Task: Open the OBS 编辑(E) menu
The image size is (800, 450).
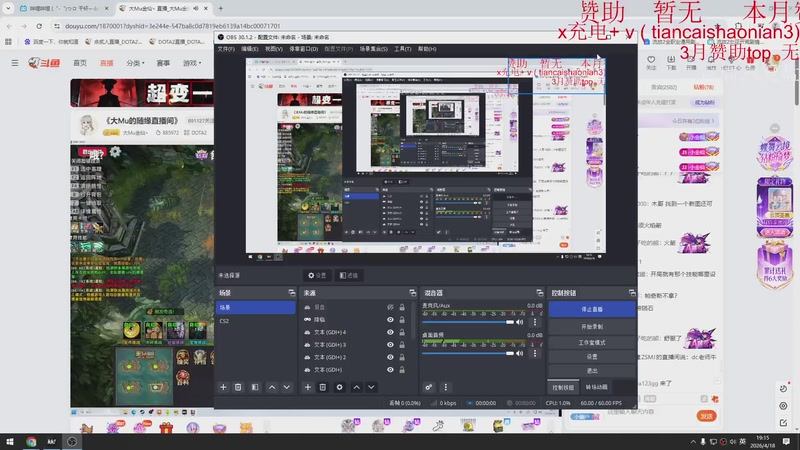Action: 249,49
